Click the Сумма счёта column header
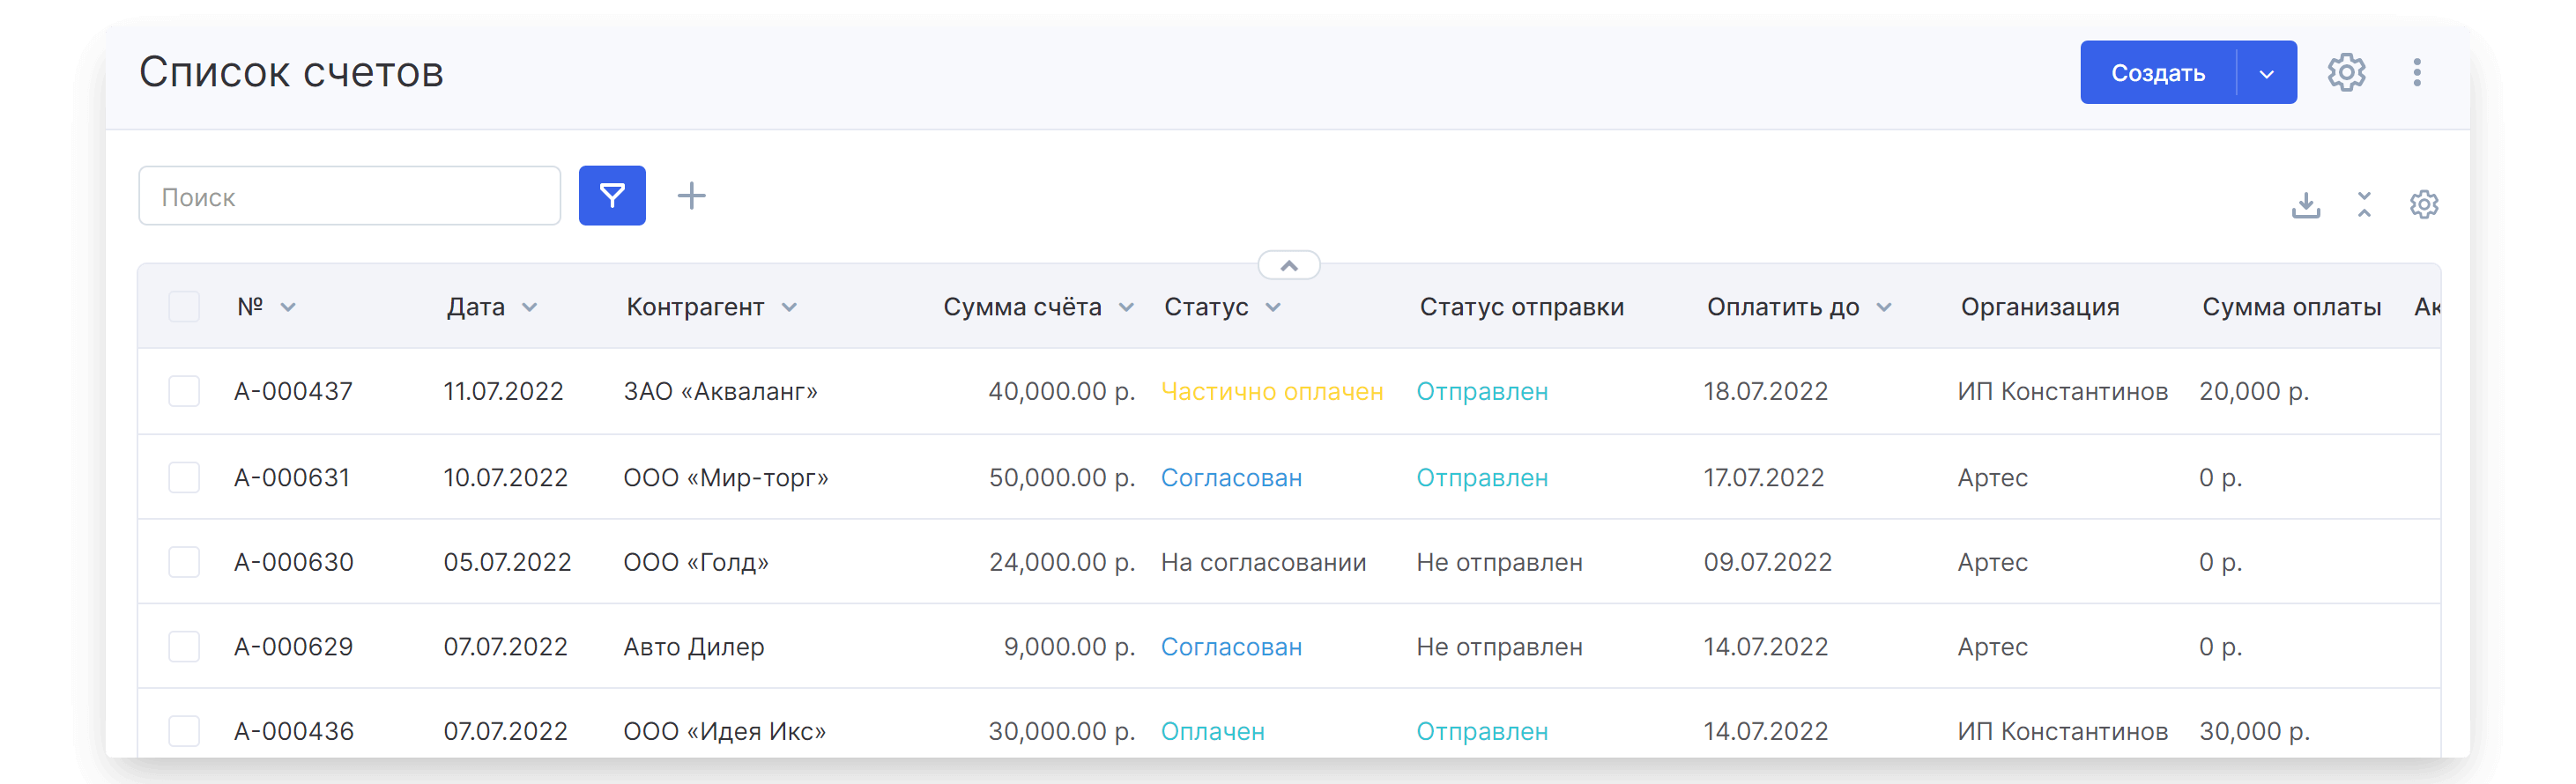Image resolution: width=2576 pixels, height=784 pixels. (1022, 307)
